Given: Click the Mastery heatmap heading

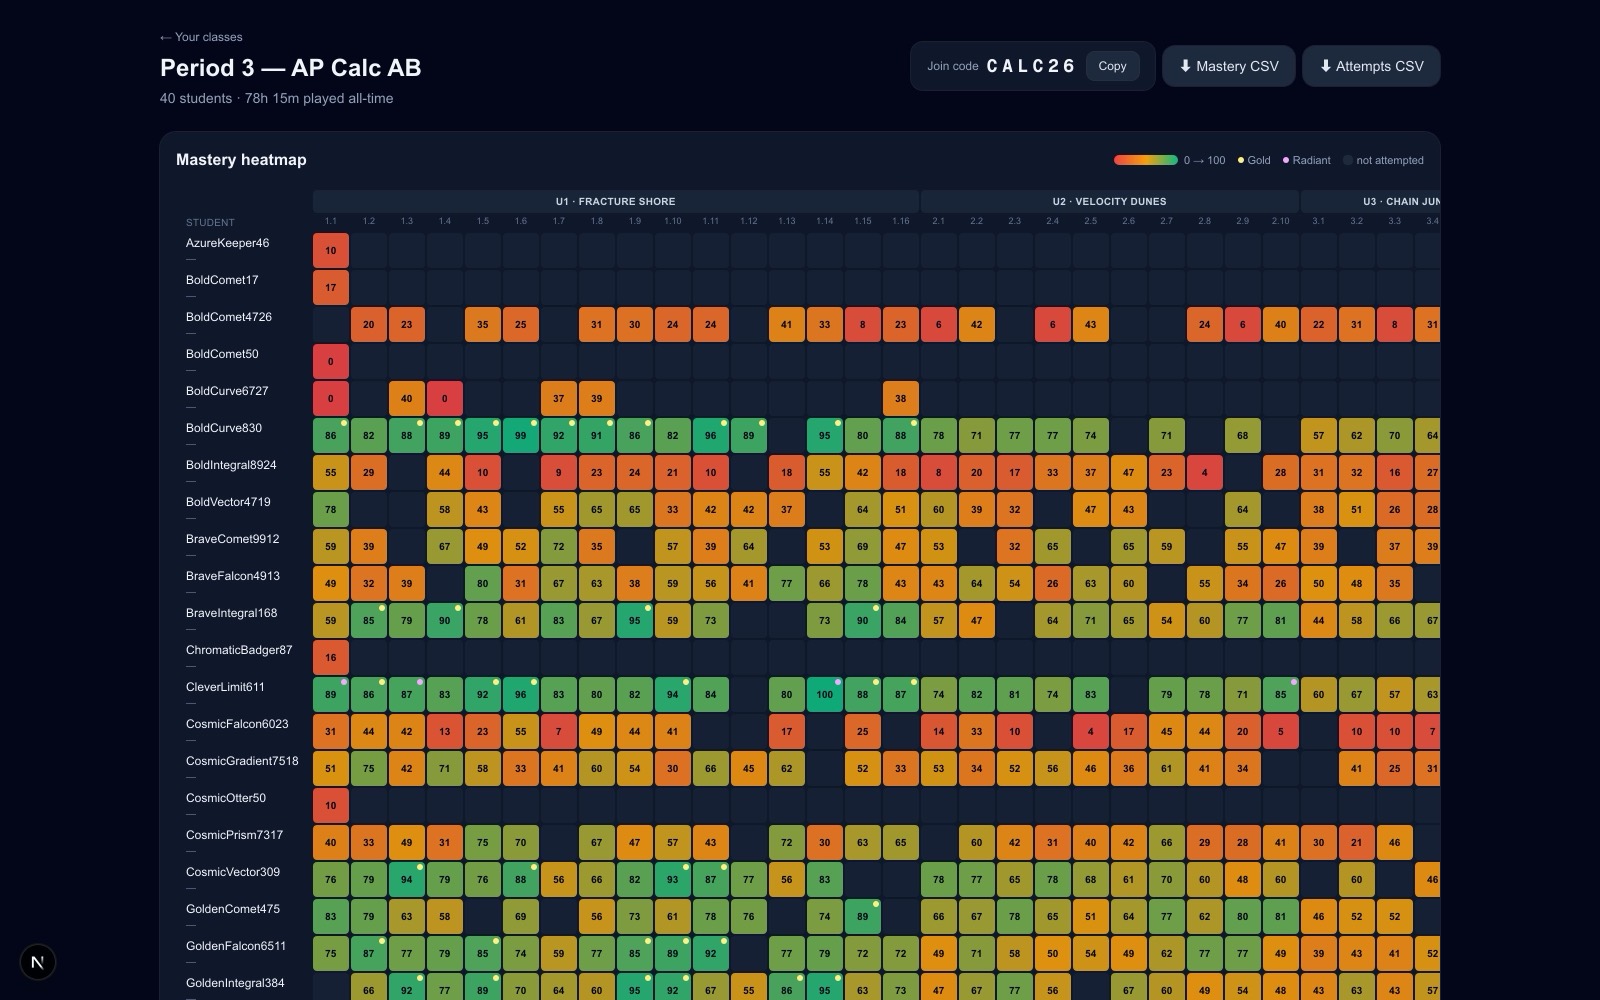Looking at the screenshot, I should coord(241,160).
